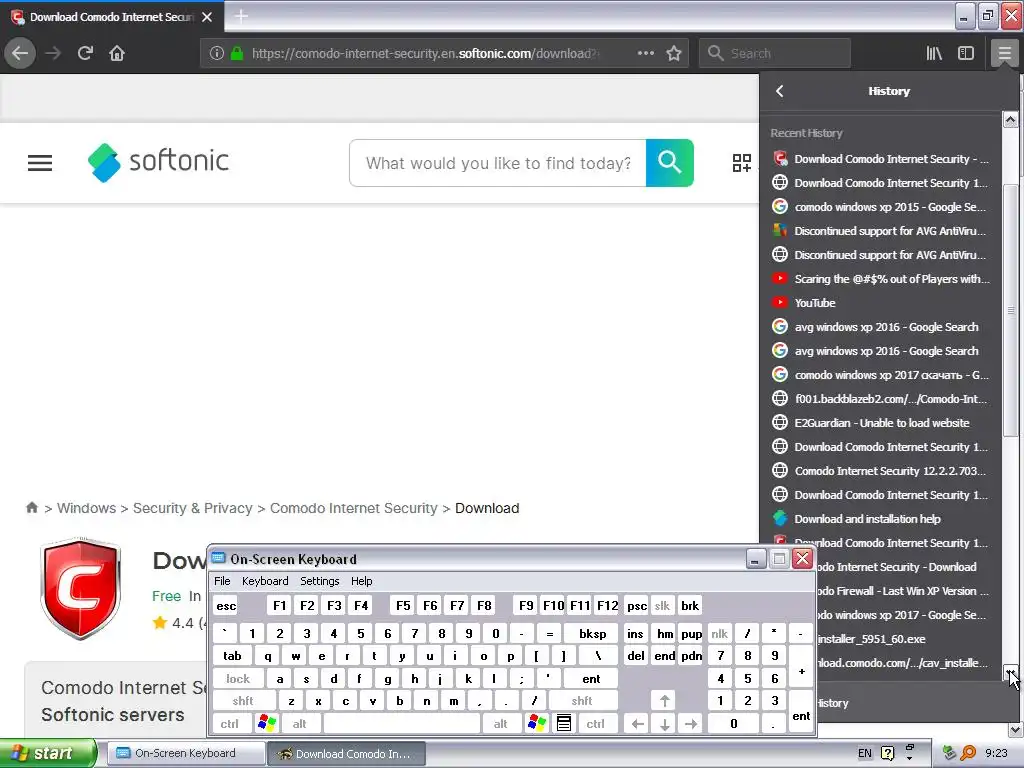Open the Windows start menu
Viewport: 1024px width, 768px height.
(47, 754)
